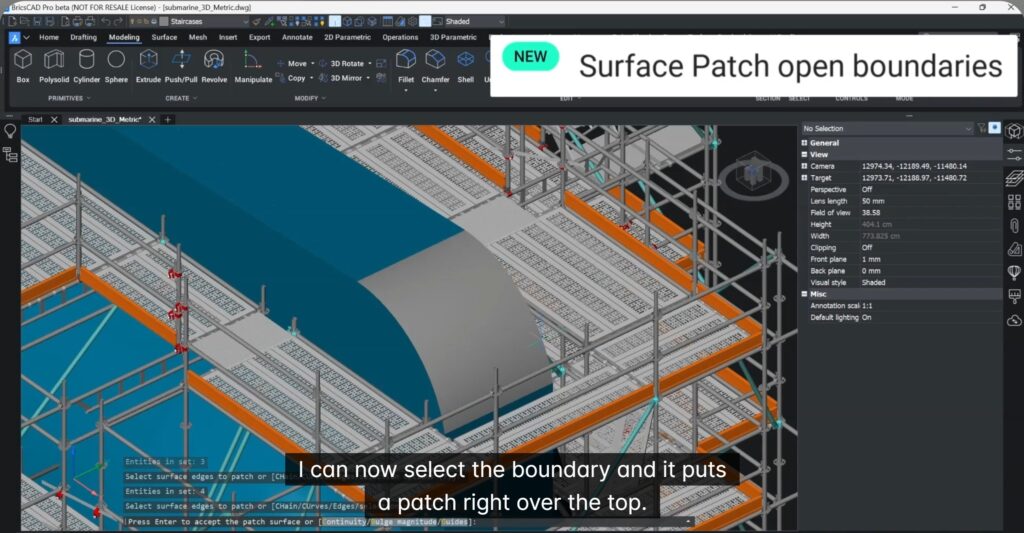
Task: Expand the Camera coordinates row
Action: pyautogui.click(x=805, y=166)
